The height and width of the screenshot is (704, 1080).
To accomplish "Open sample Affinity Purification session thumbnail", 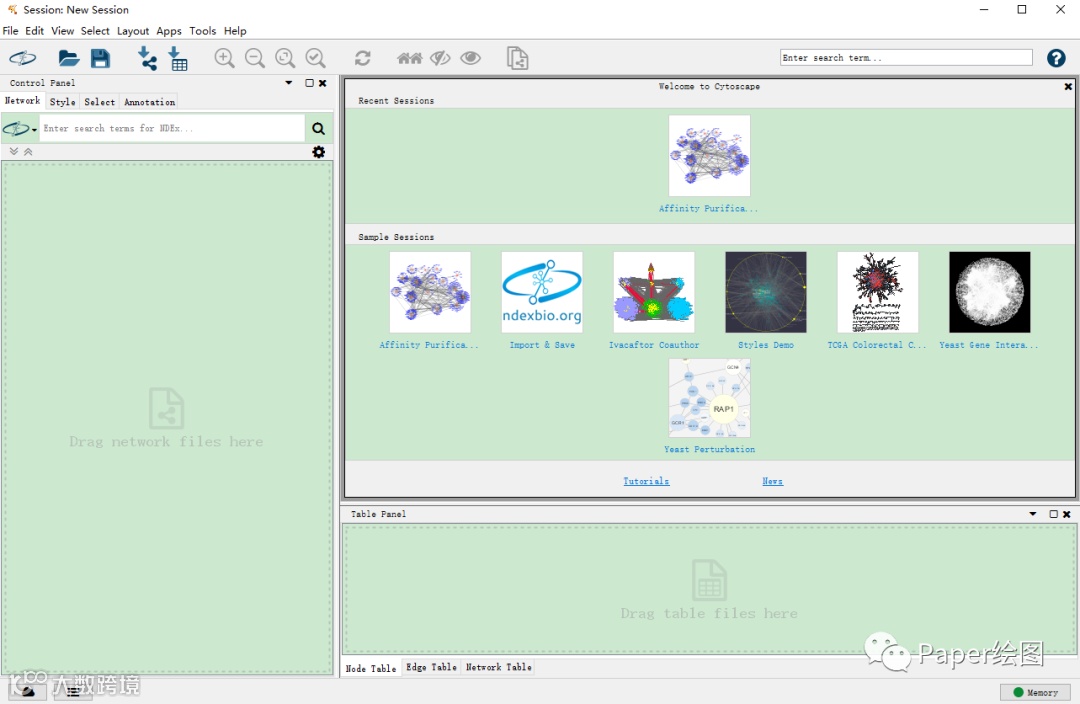I will (x=430, y=292).
